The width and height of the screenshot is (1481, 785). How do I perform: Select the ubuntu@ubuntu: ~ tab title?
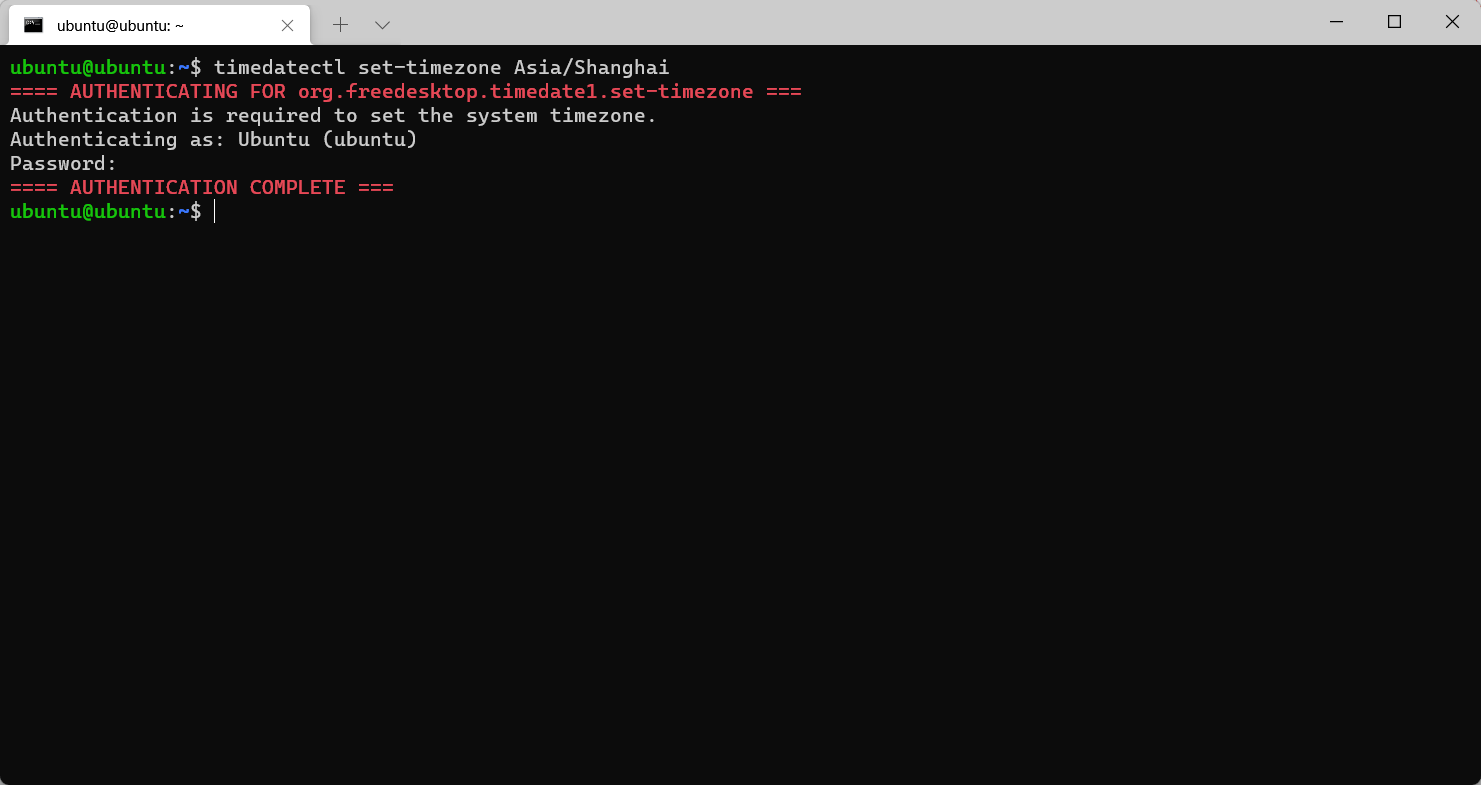[x=120, y=26]
